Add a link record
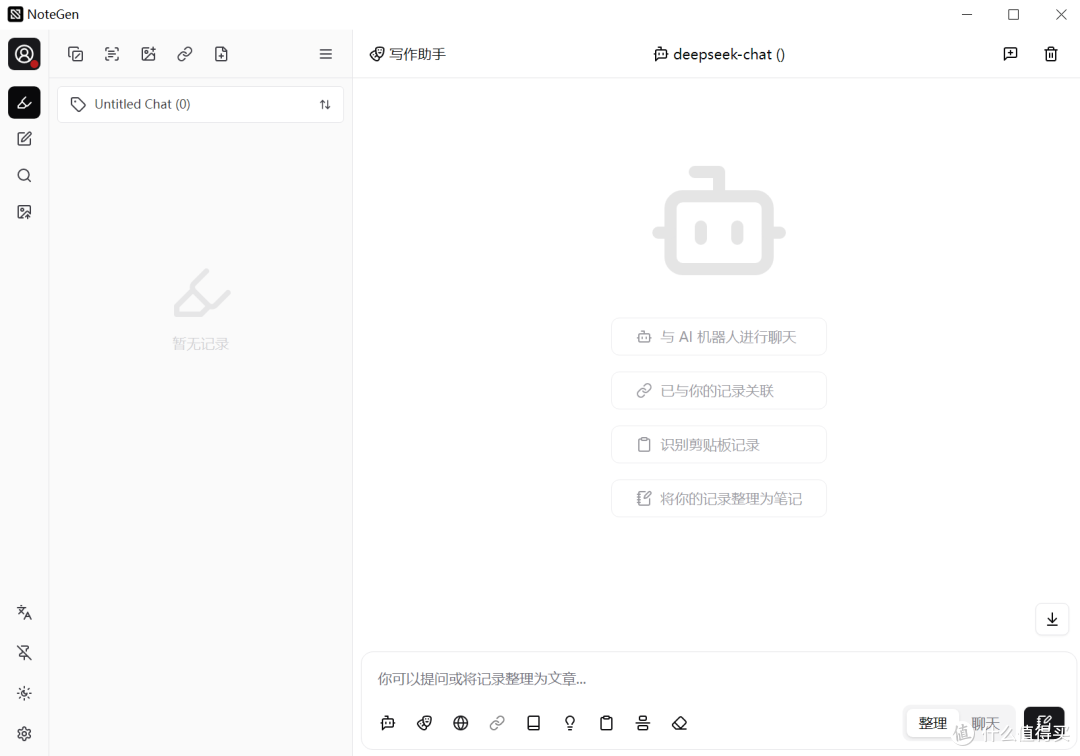The height and width of the screenshot is (756, 1080). [x=184, y=54]
